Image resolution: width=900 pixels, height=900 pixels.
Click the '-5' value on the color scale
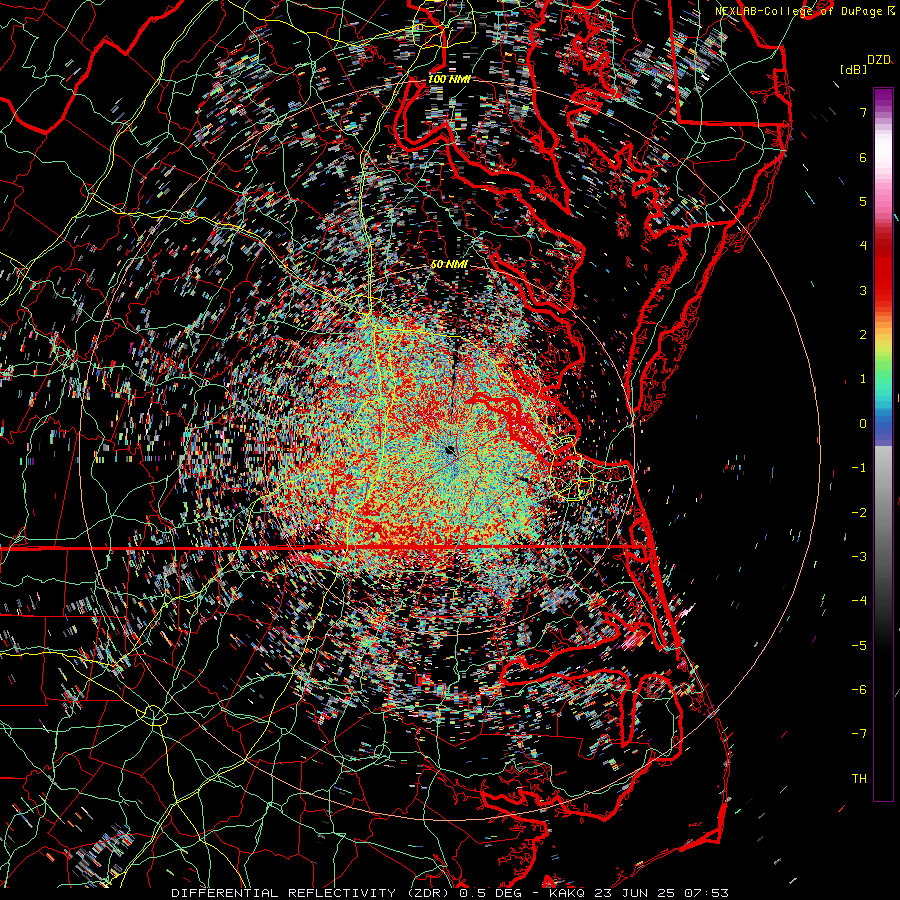coord(859,646)
